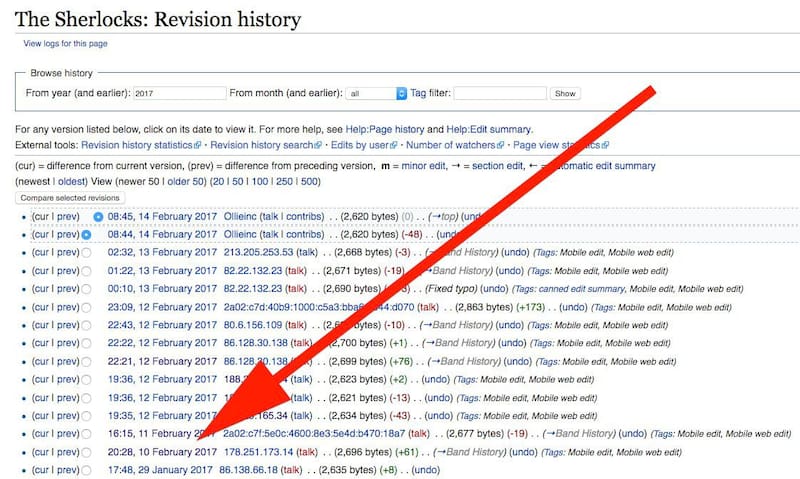Viewport: 800px width, 479px height.
Task: Undo the 17:48, 29 January 2017 edit
Action: (x=425, y=469)
